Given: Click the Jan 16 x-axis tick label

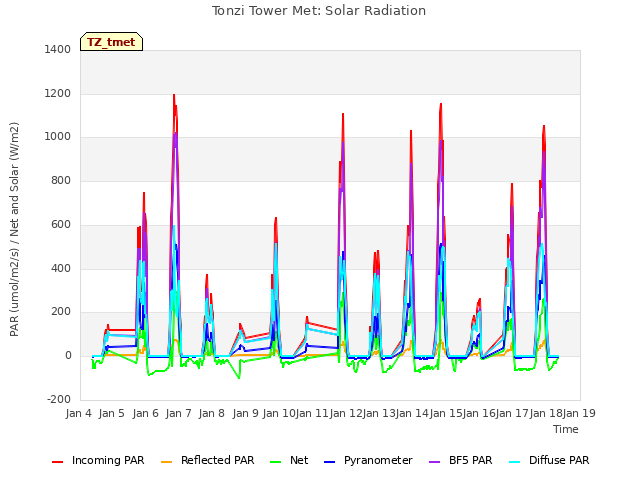Looking at the screenshot, I should coord(479,413).
